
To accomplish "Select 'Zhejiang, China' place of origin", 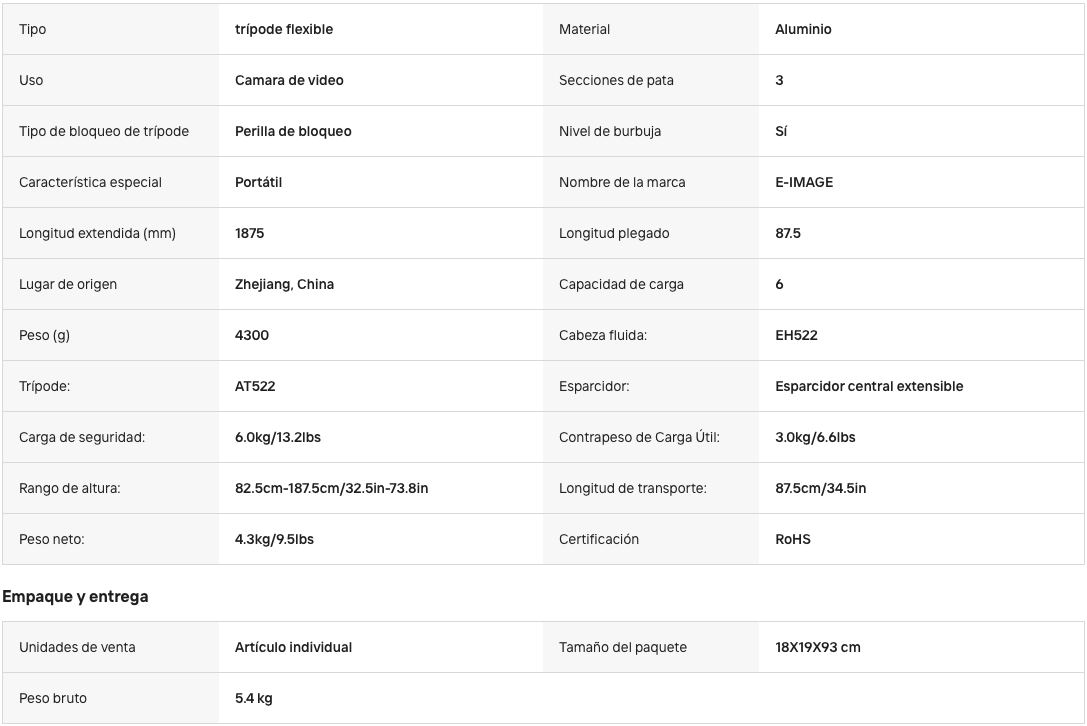I will point(284,284).
